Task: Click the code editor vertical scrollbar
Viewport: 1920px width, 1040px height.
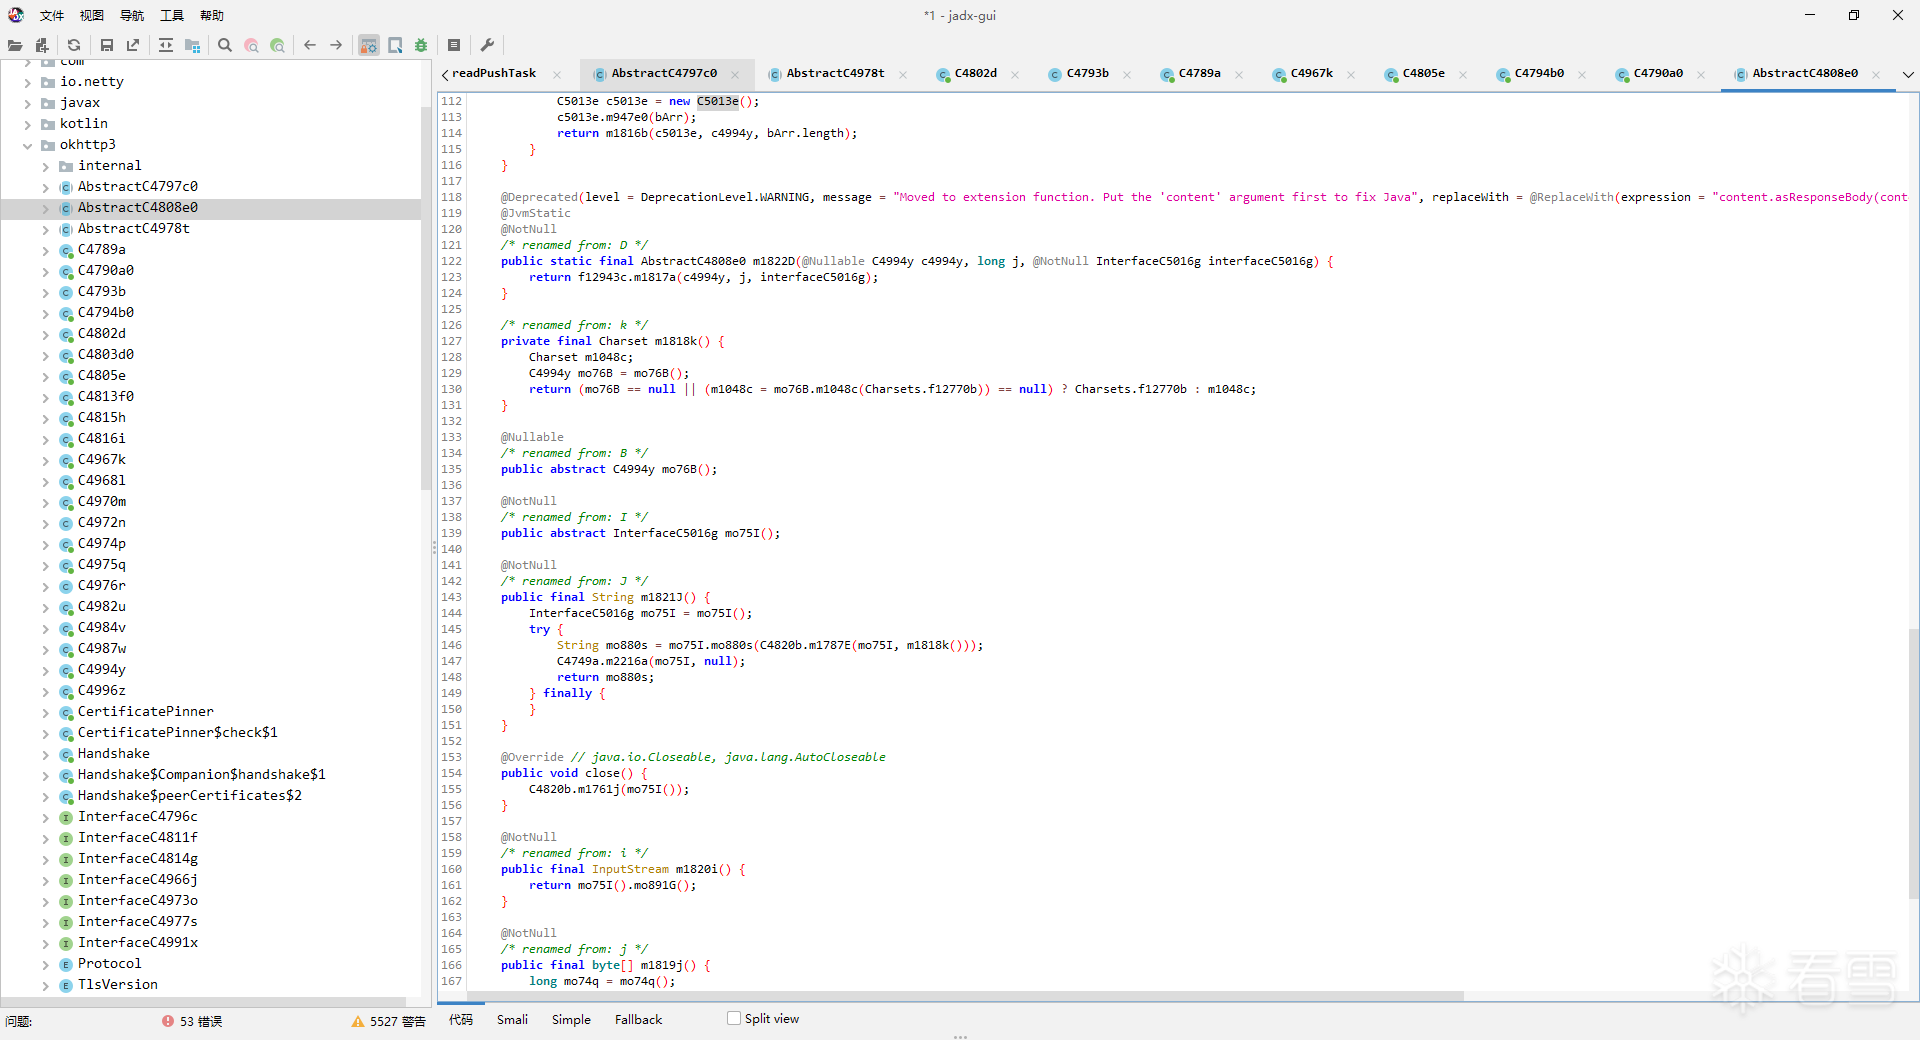Action: point(1914,764)
